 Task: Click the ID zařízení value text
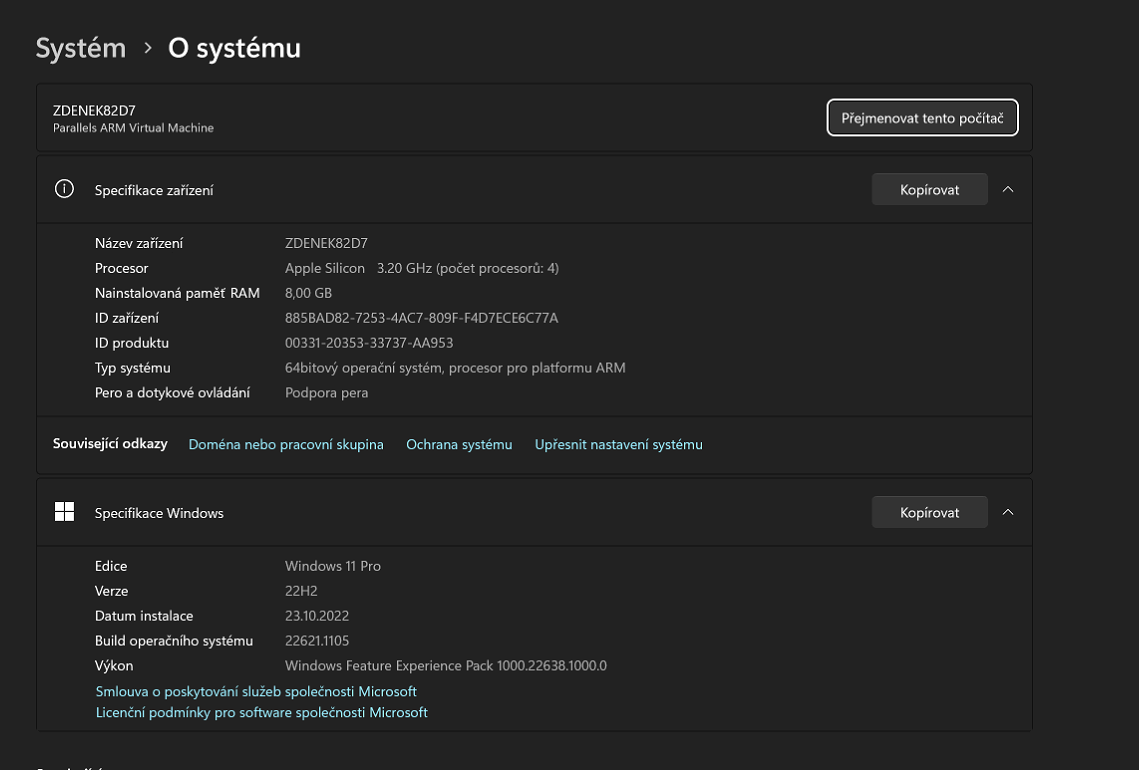(421, 318)
